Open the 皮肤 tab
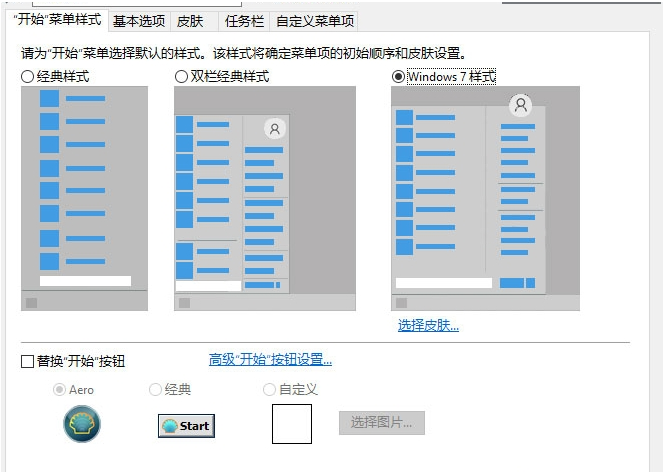This screenshot has width=663, height=472. [190, 21]
